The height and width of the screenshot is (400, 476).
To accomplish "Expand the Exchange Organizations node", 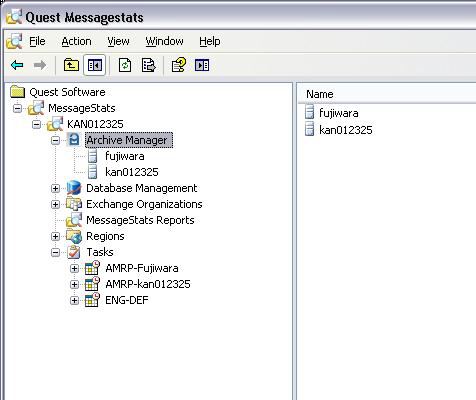I will (55, 204).
